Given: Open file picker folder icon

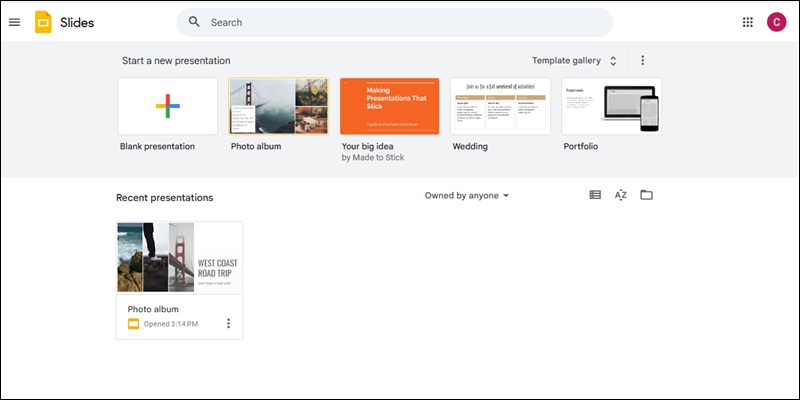Looking at the screenshot, I should pyautogui.click(x=646, y=195).
